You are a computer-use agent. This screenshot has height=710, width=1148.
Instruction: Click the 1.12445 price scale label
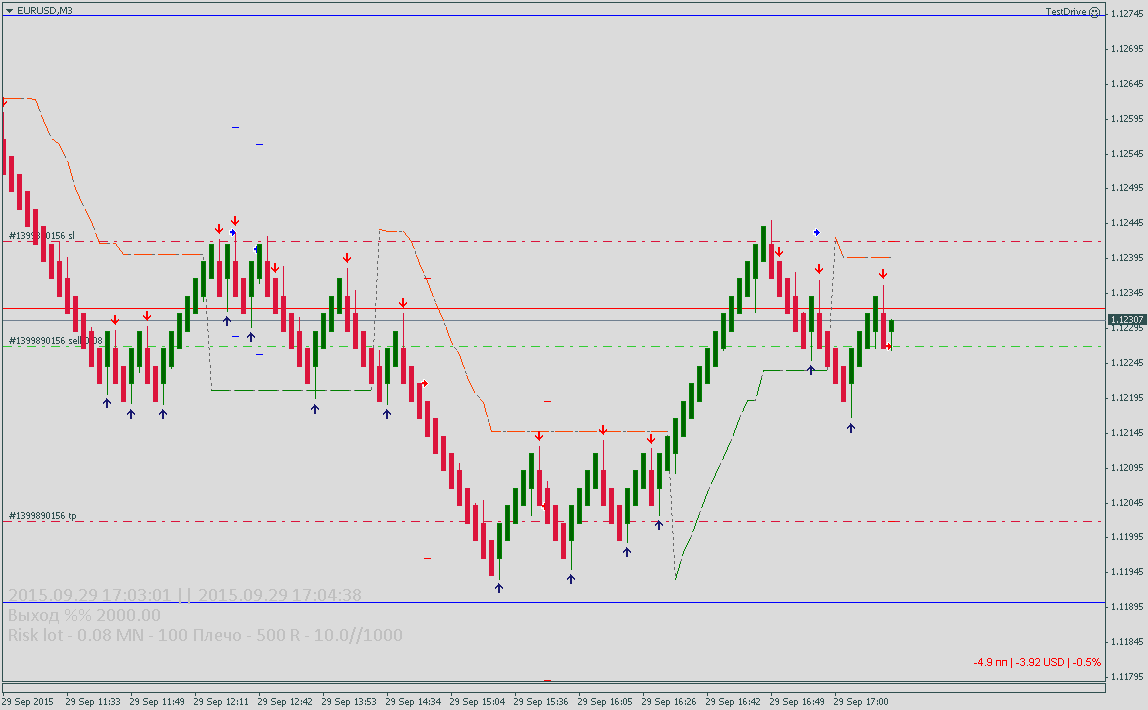(x=1128, y=223)
